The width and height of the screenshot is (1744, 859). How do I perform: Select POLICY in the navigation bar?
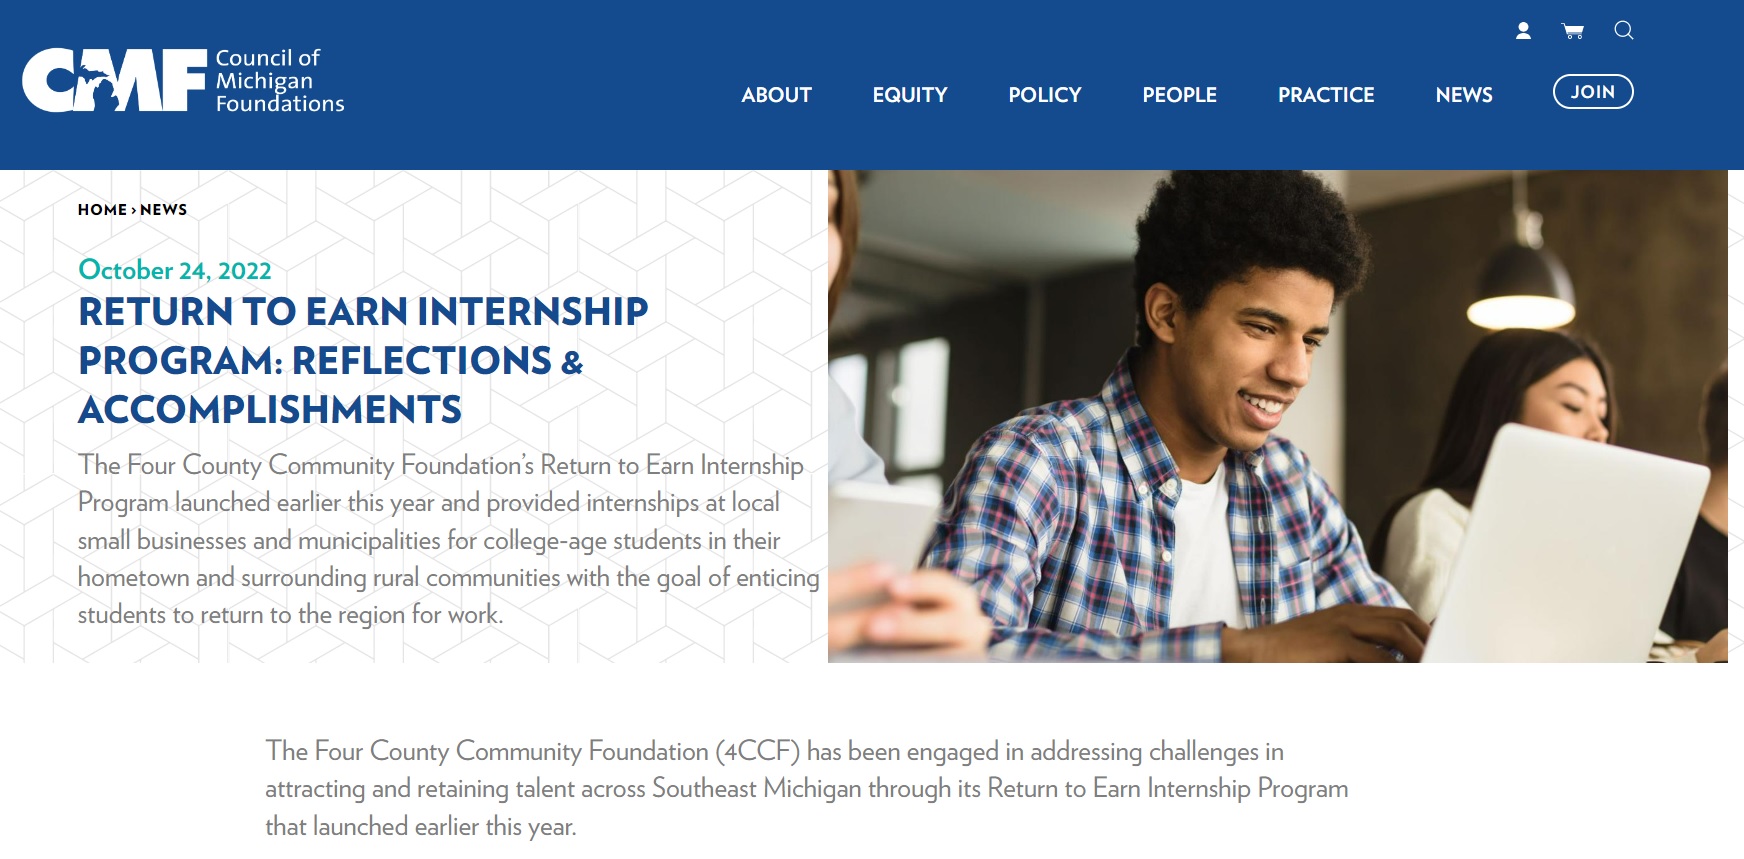point(1044,95)
